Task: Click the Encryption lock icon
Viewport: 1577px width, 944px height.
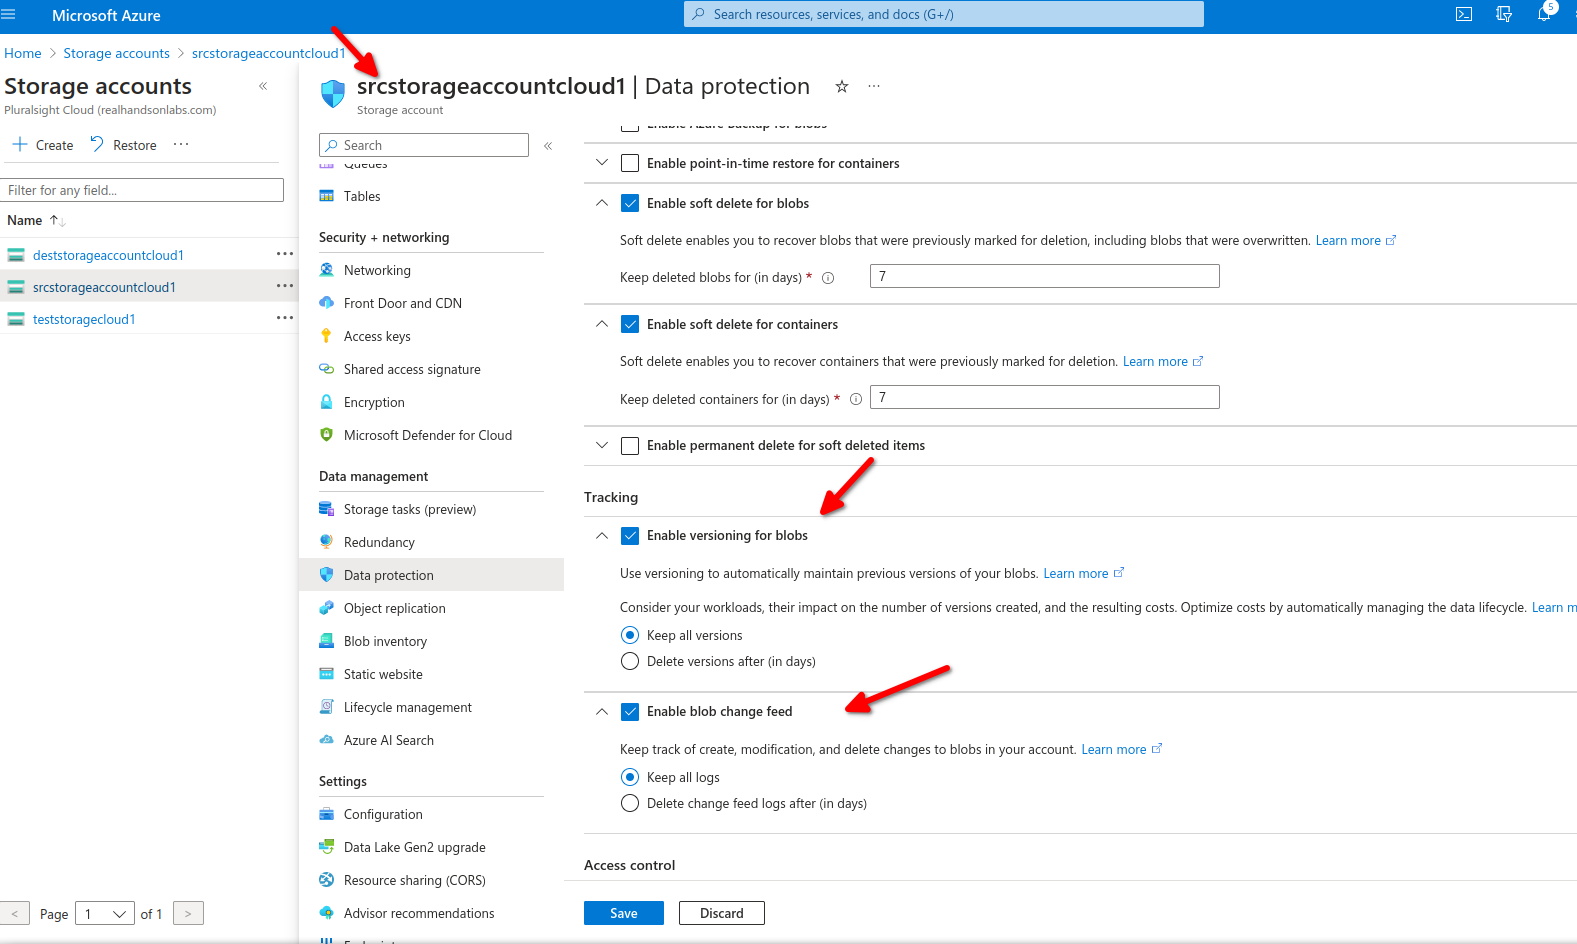Action: pyautogui.click(x=326, y=402)
